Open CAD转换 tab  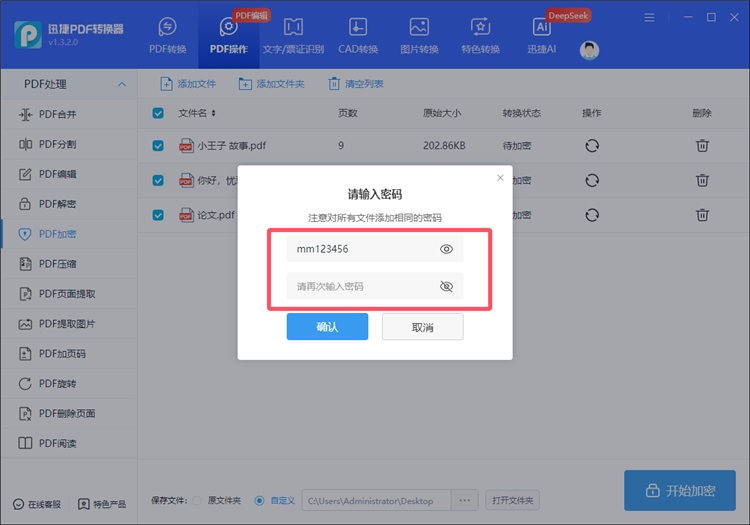pyautogui.click(x=358, y=35)
